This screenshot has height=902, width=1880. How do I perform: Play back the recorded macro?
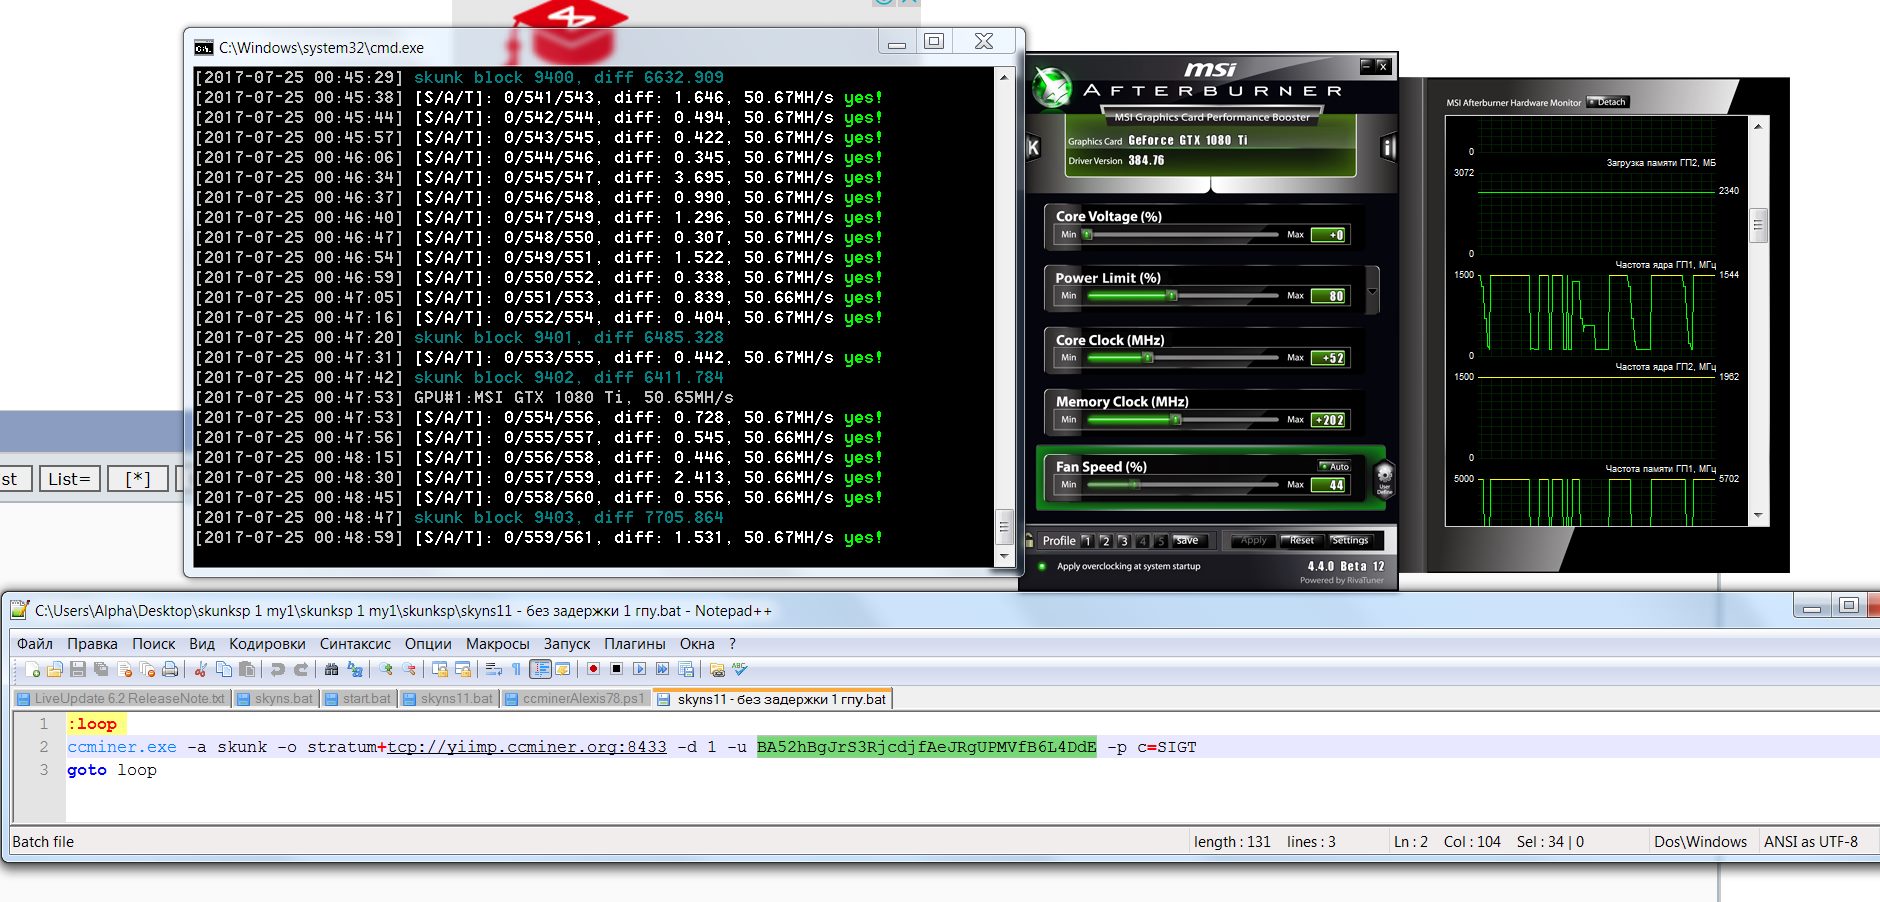click(x=639, y=669)
